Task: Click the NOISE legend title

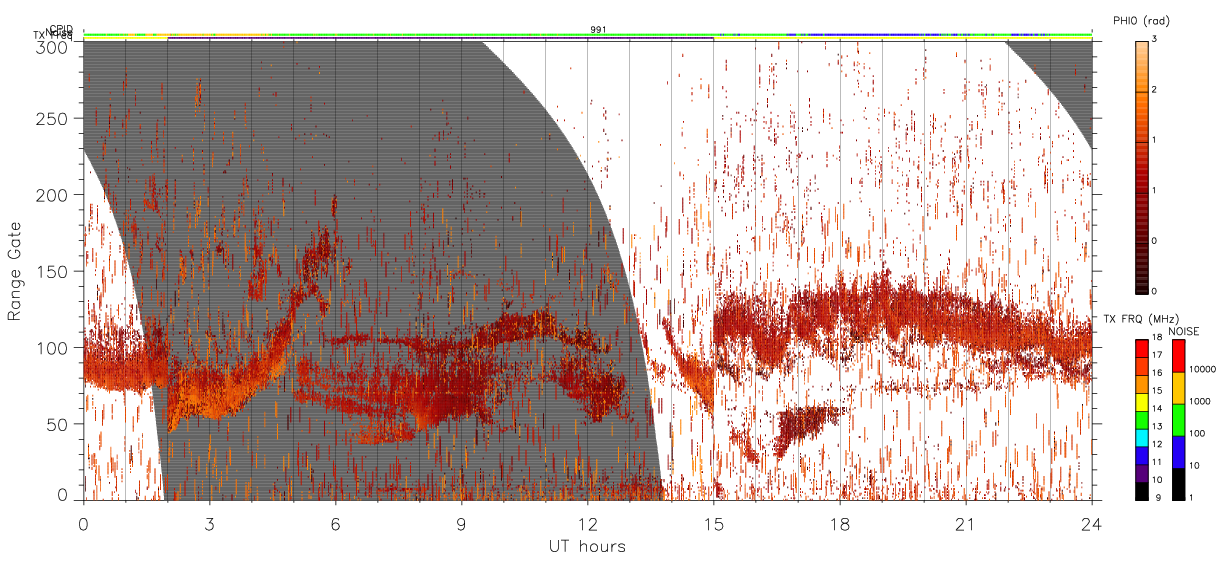Action: click(x=1184, y=330)
